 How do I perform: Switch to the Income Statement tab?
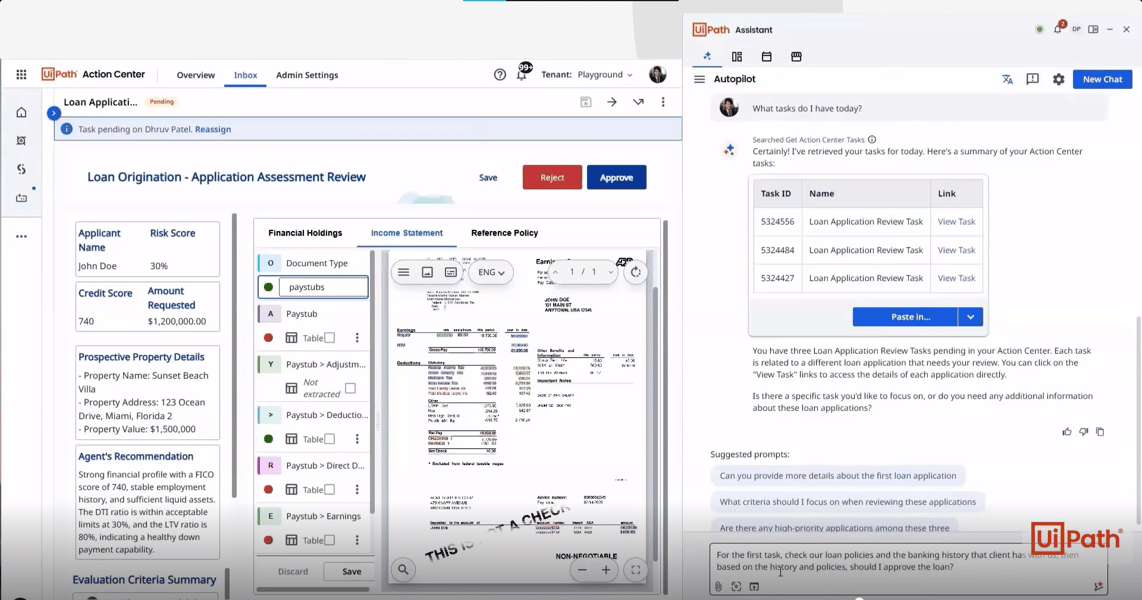(406, 233)
